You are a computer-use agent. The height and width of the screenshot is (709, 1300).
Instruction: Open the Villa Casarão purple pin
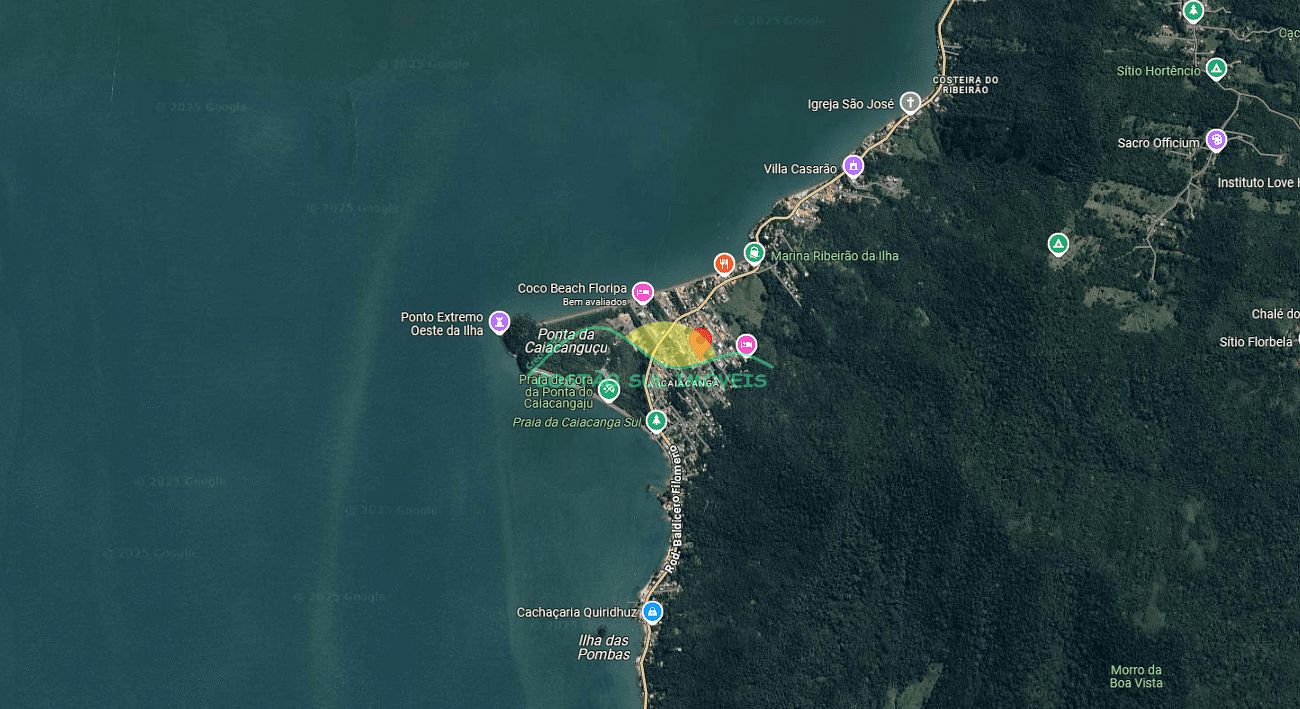click(x=853, y=166)
